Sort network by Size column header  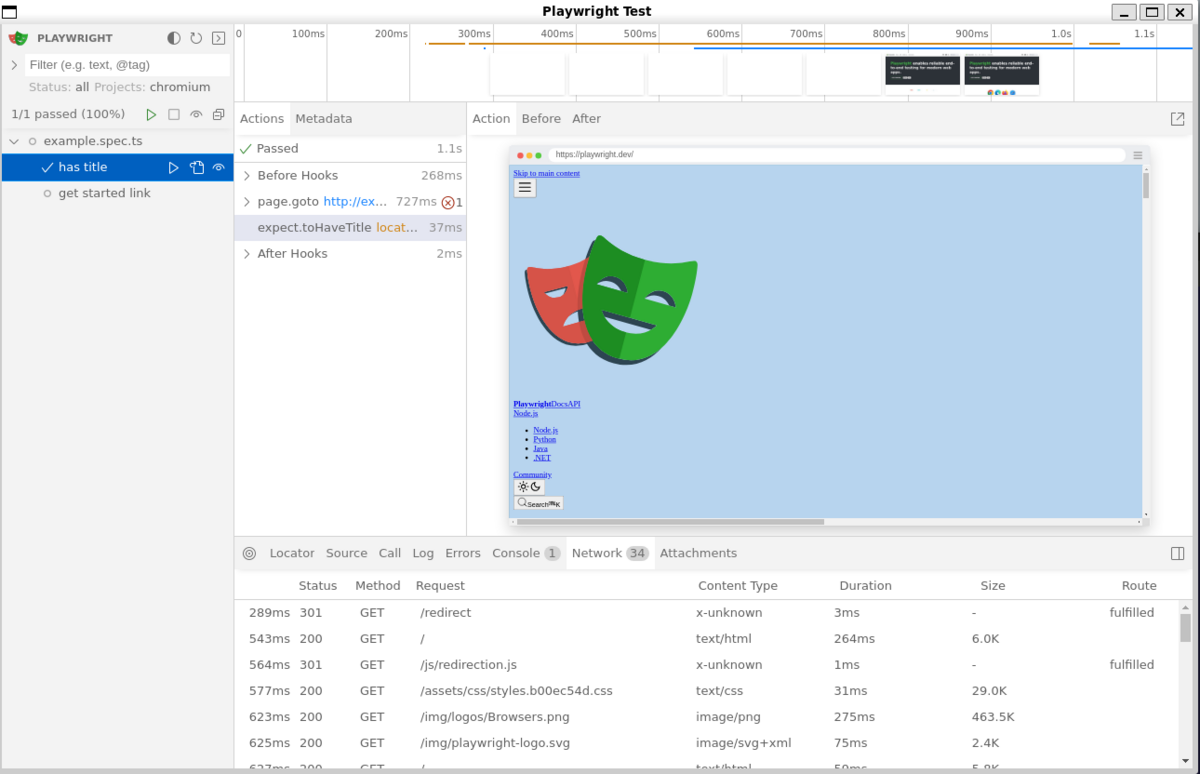pos(992,586)
